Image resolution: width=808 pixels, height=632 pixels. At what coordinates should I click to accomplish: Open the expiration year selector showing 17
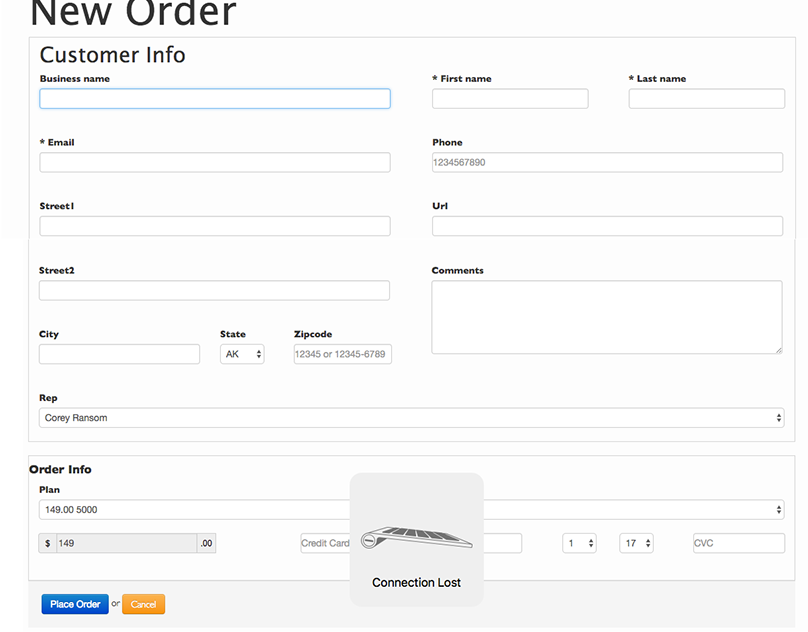[x=638, y=543]
